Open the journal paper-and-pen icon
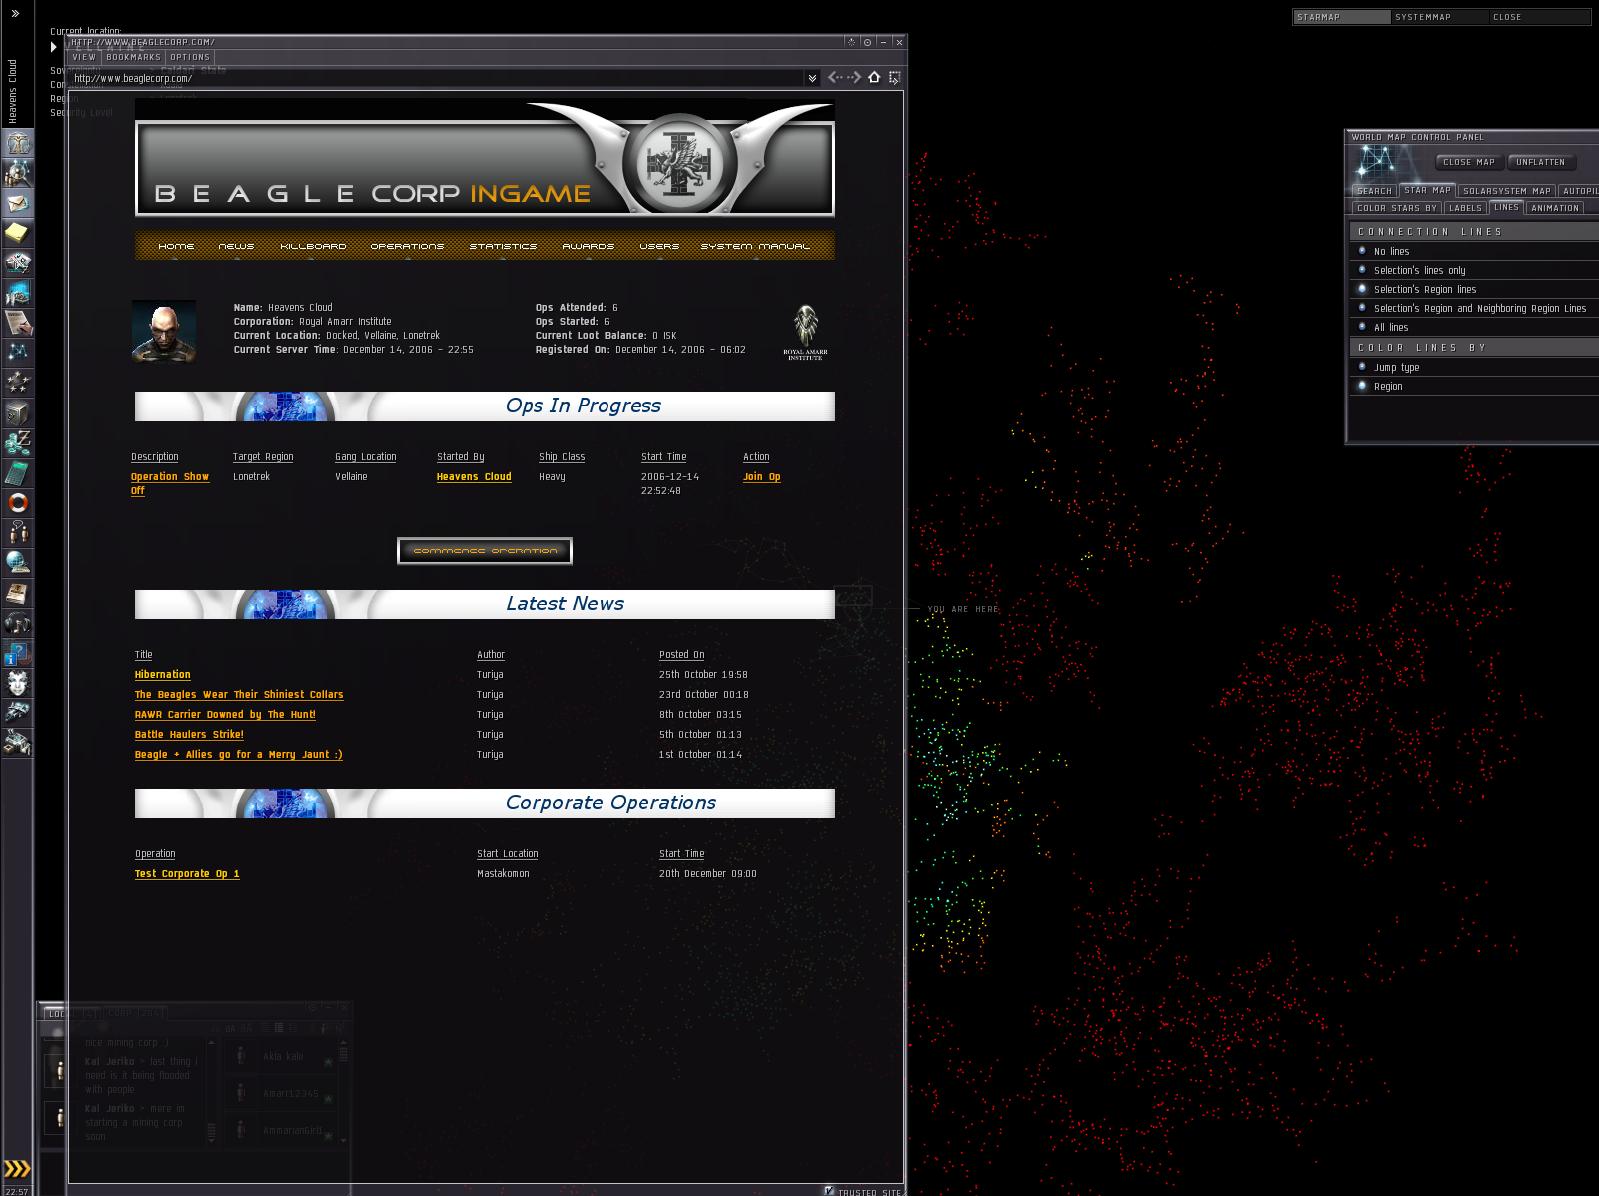Screen dimensions: 1599x1196 coord(18,323)
